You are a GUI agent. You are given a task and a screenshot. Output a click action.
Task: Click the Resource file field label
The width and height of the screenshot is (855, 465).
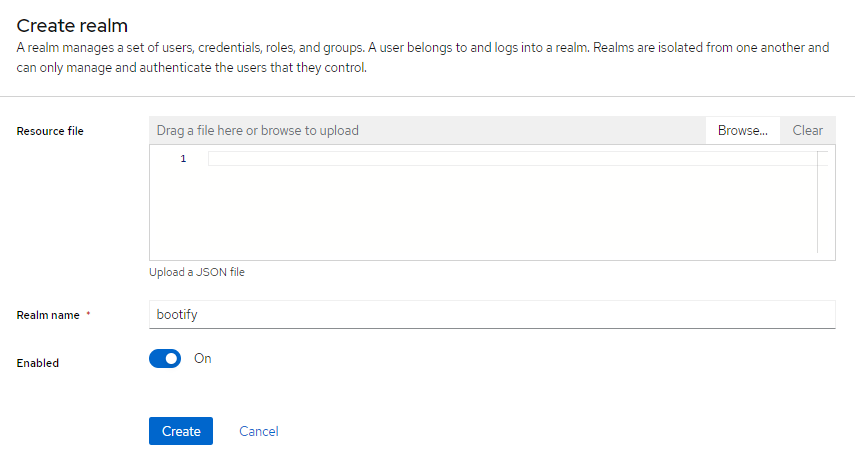50,131
